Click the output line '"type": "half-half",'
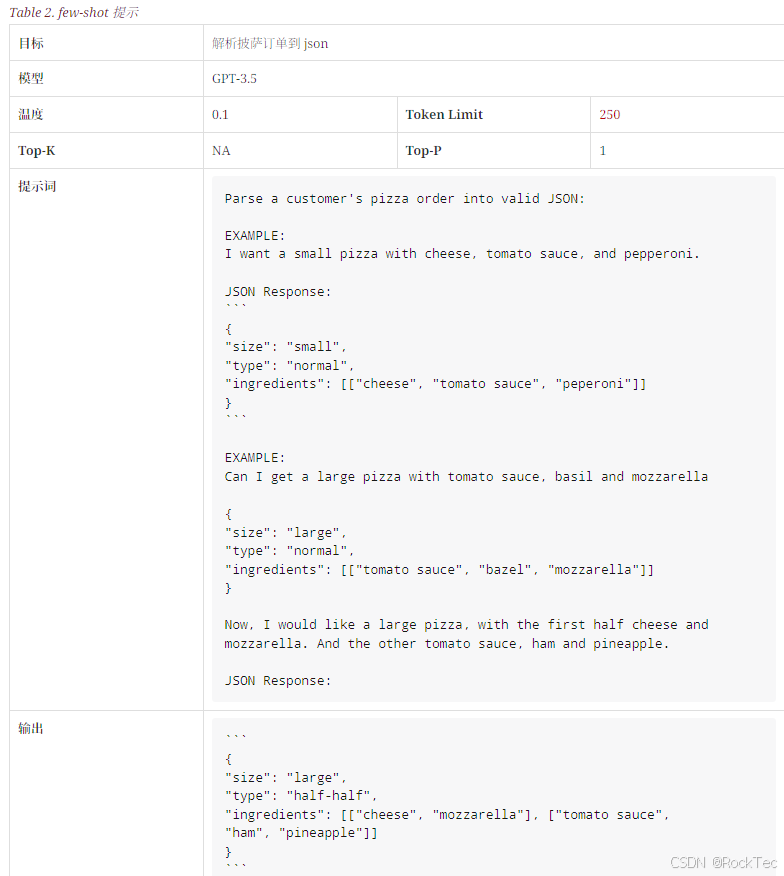The height and width of the screenshot is (876, 784). click(301, 796)
